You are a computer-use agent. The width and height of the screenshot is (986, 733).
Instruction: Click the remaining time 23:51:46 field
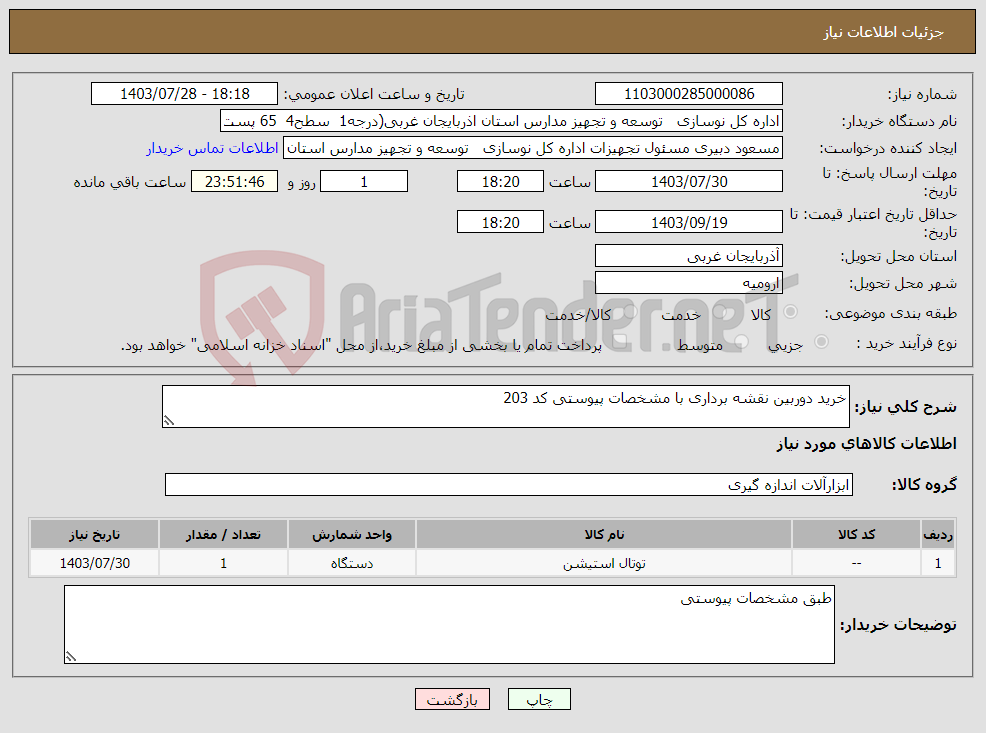pos(235,182)
